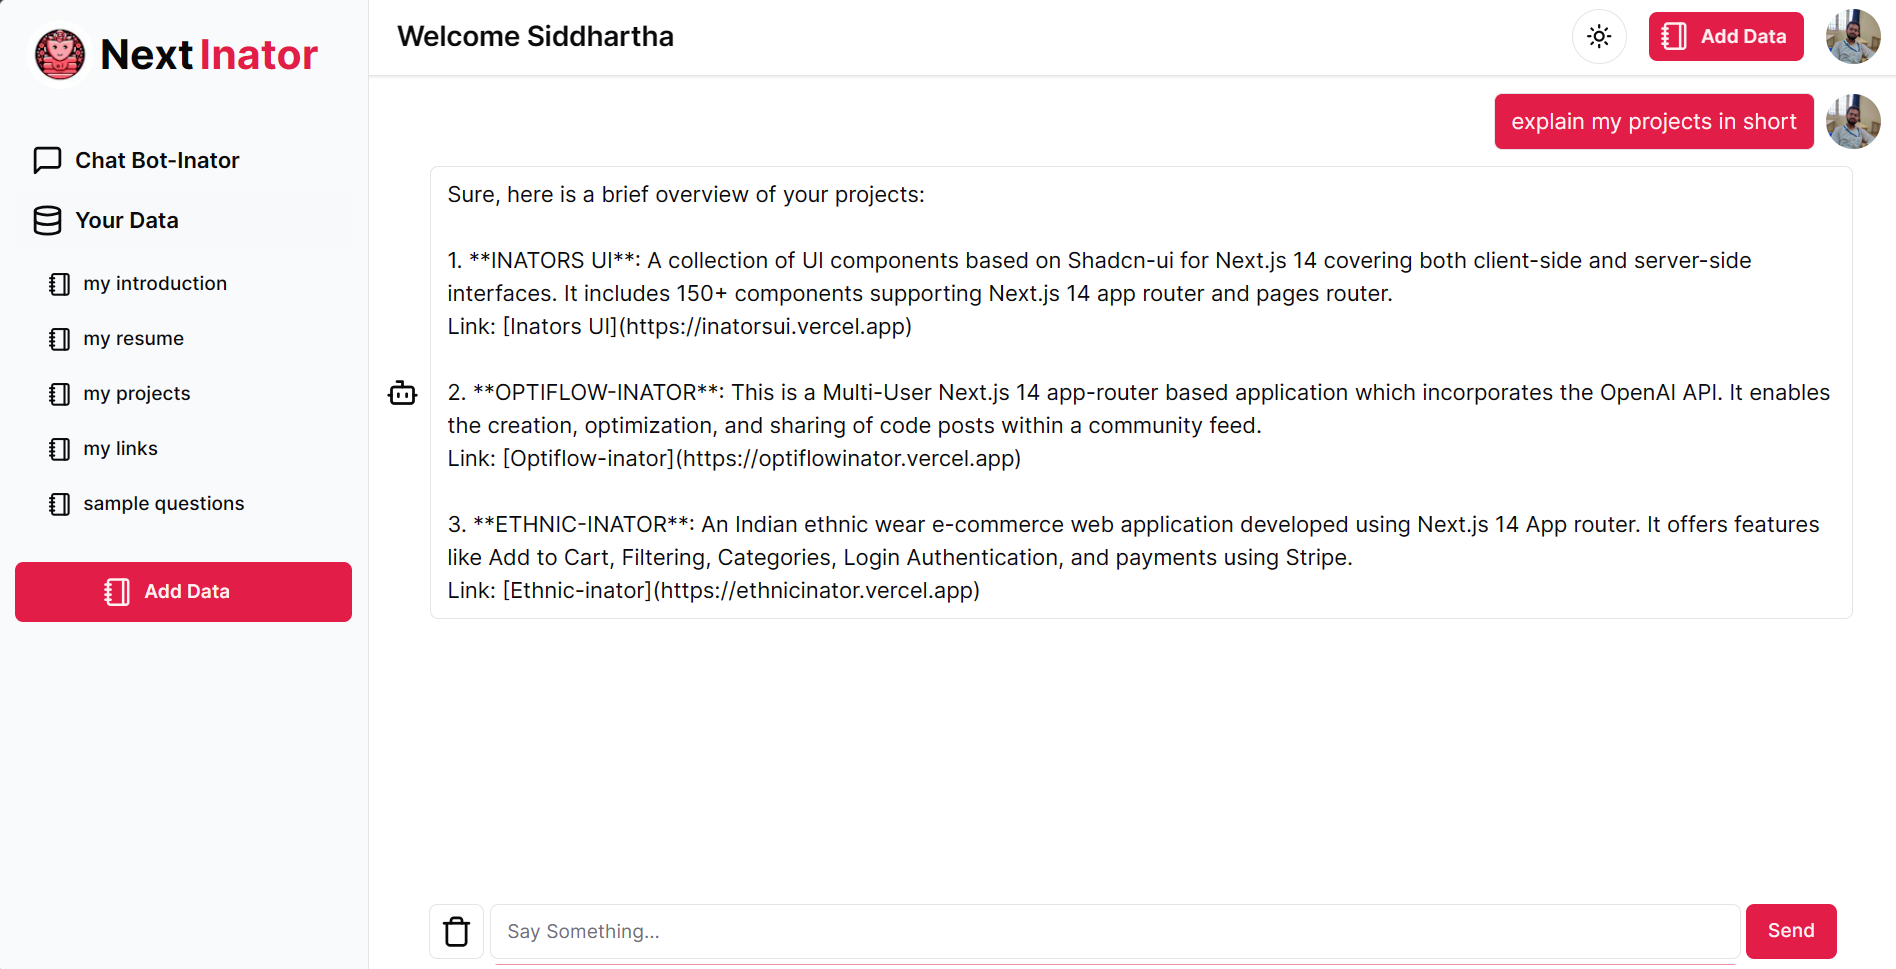Image resolution: width=1896 pixels, height=969 pixels.
Task: Open the profile avatar in header
Action: [x=1852, y=37]
